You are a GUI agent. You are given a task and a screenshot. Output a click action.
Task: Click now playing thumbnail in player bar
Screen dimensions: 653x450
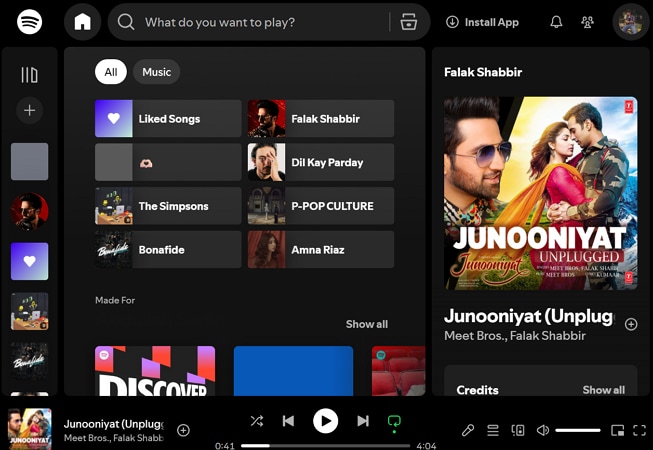coord(30,429)
